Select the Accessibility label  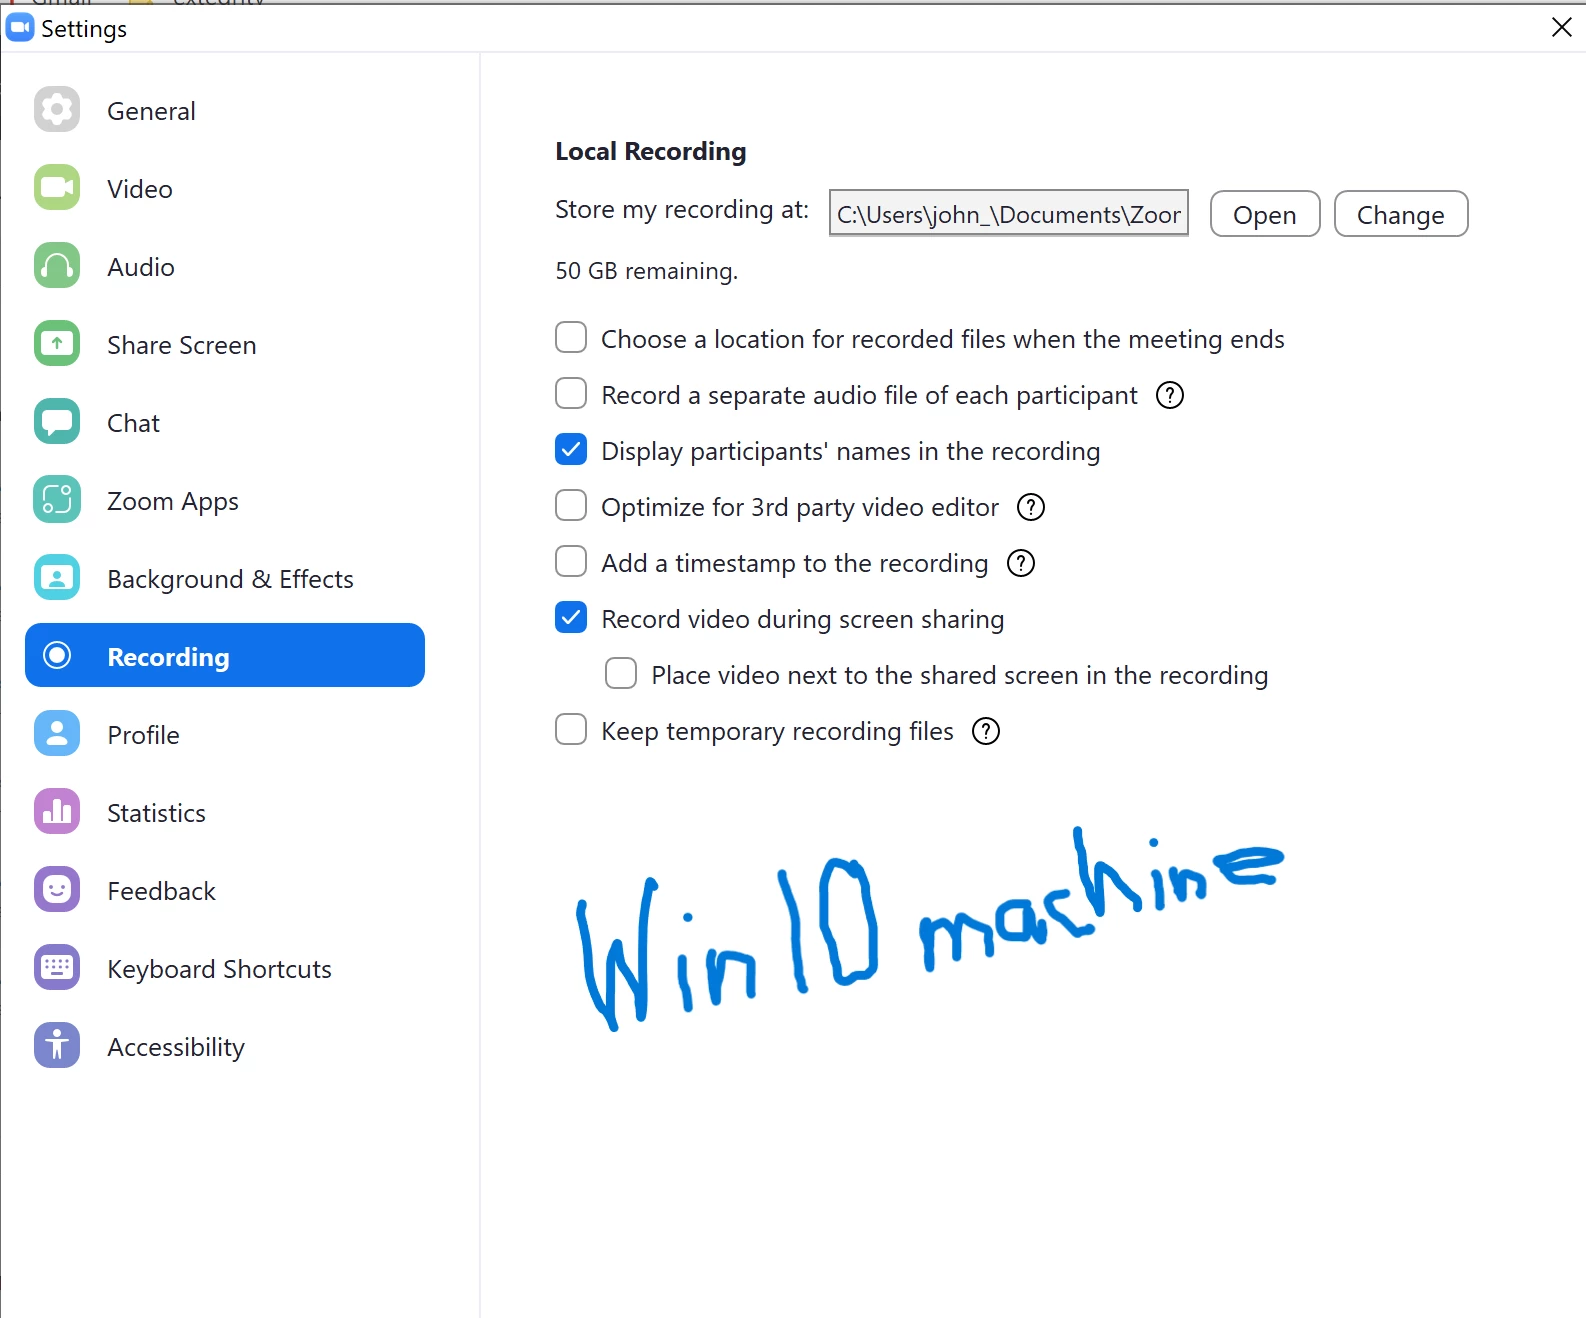(x=176, y=1047)
